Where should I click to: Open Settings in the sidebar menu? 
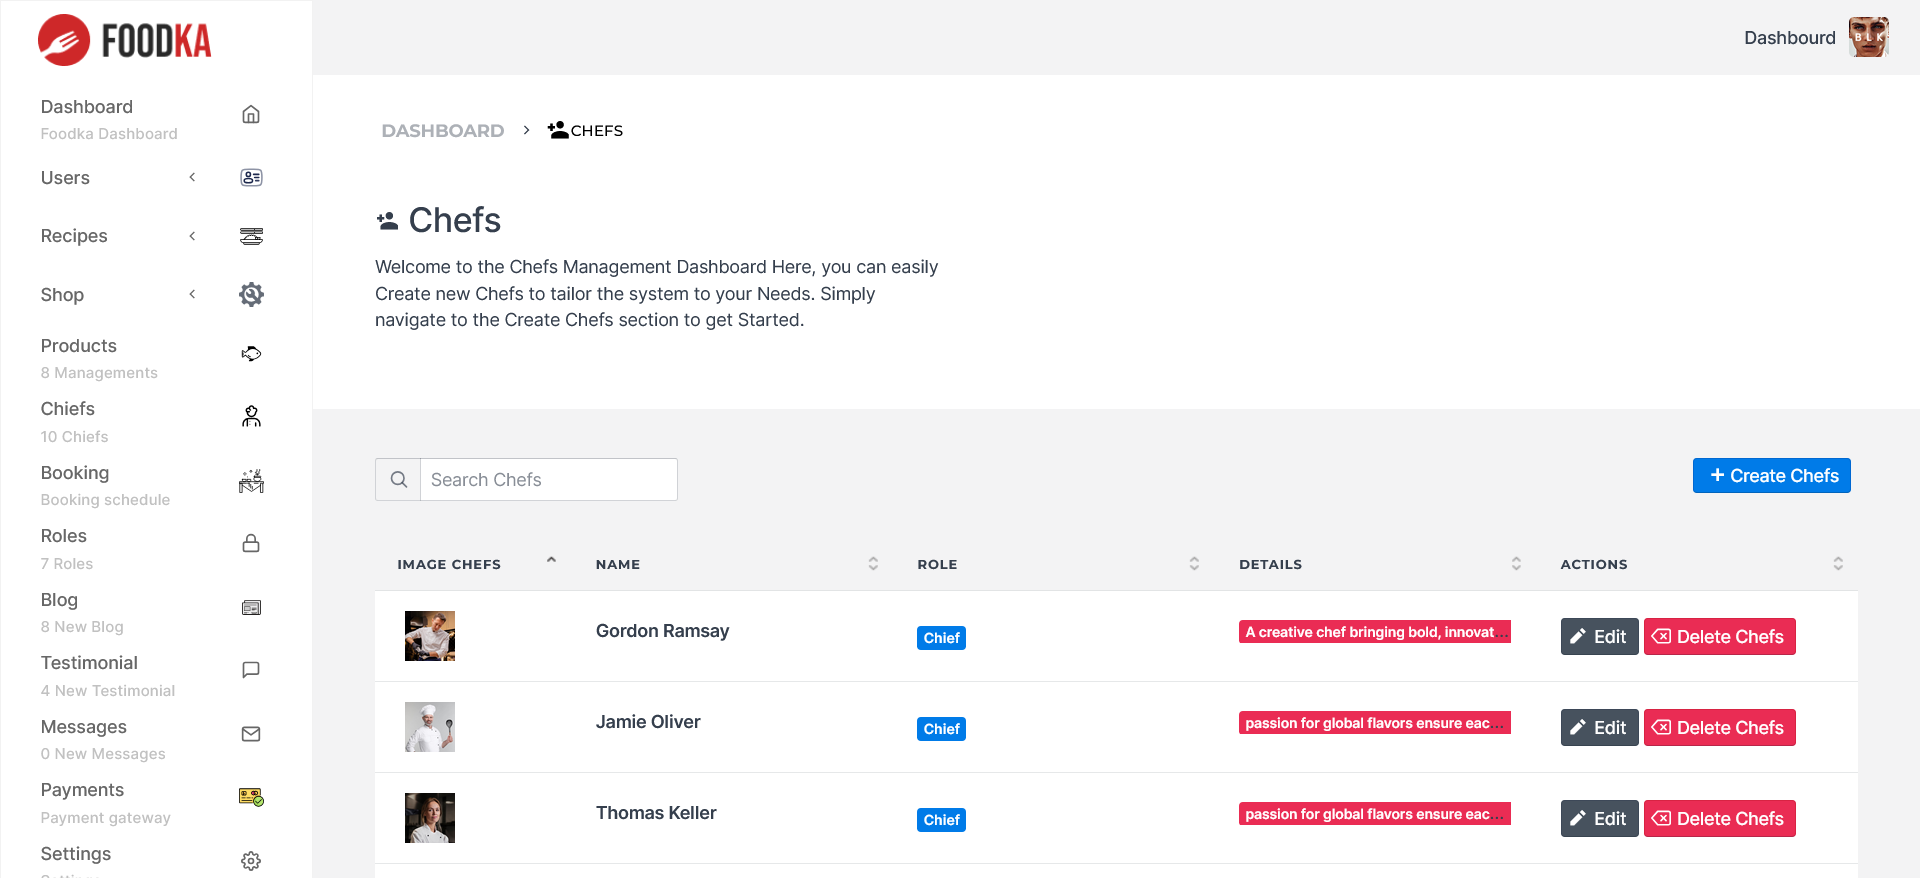[x=76, y=854]
